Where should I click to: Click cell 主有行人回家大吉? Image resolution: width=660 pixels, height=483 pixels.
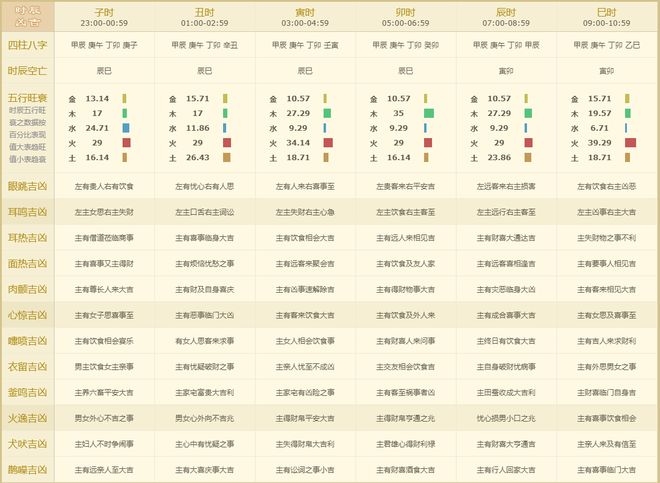pyautogui.click(x=506, y=470)
